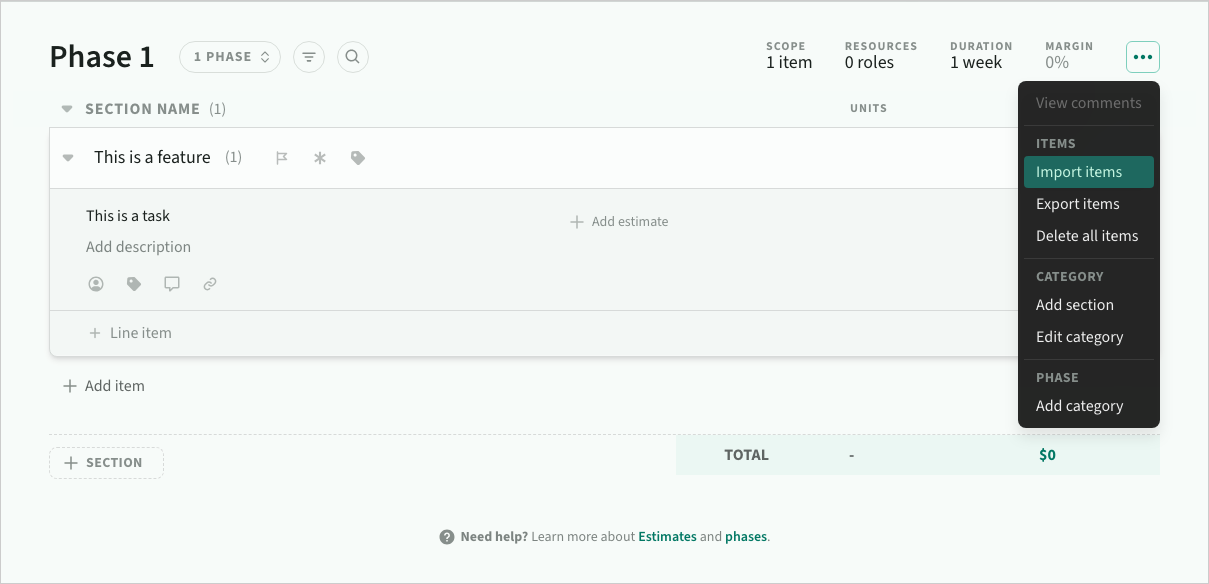Click the flag icon on the feature row

[x=282, y=158]
